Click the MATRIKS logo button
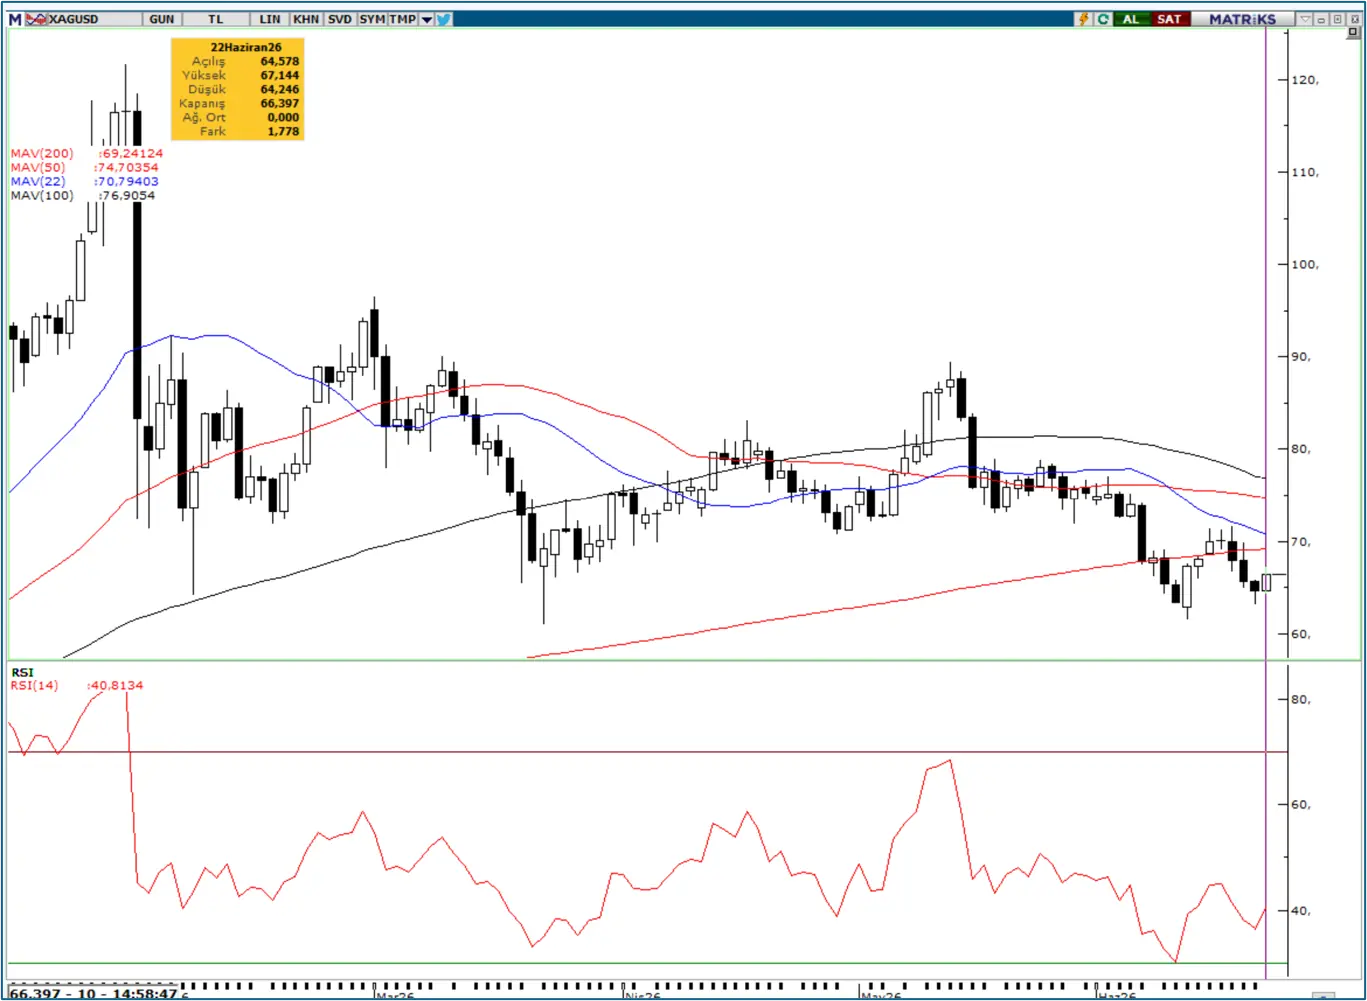 (1242, 19)
